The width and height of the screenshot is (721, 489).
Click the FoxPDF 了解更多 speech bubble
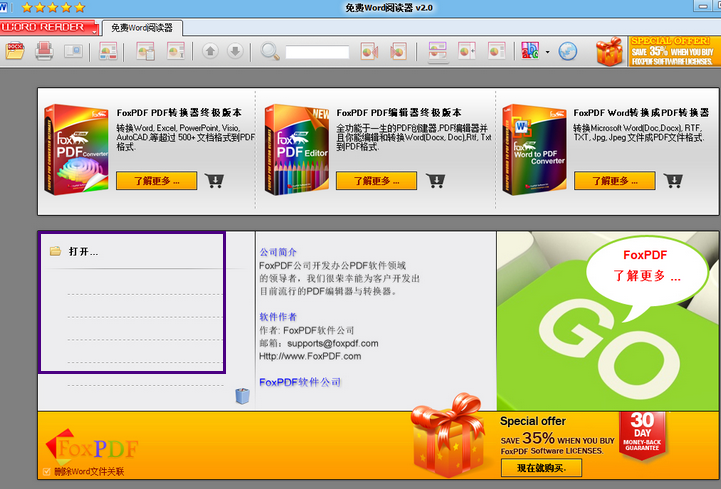pos(646,274)
